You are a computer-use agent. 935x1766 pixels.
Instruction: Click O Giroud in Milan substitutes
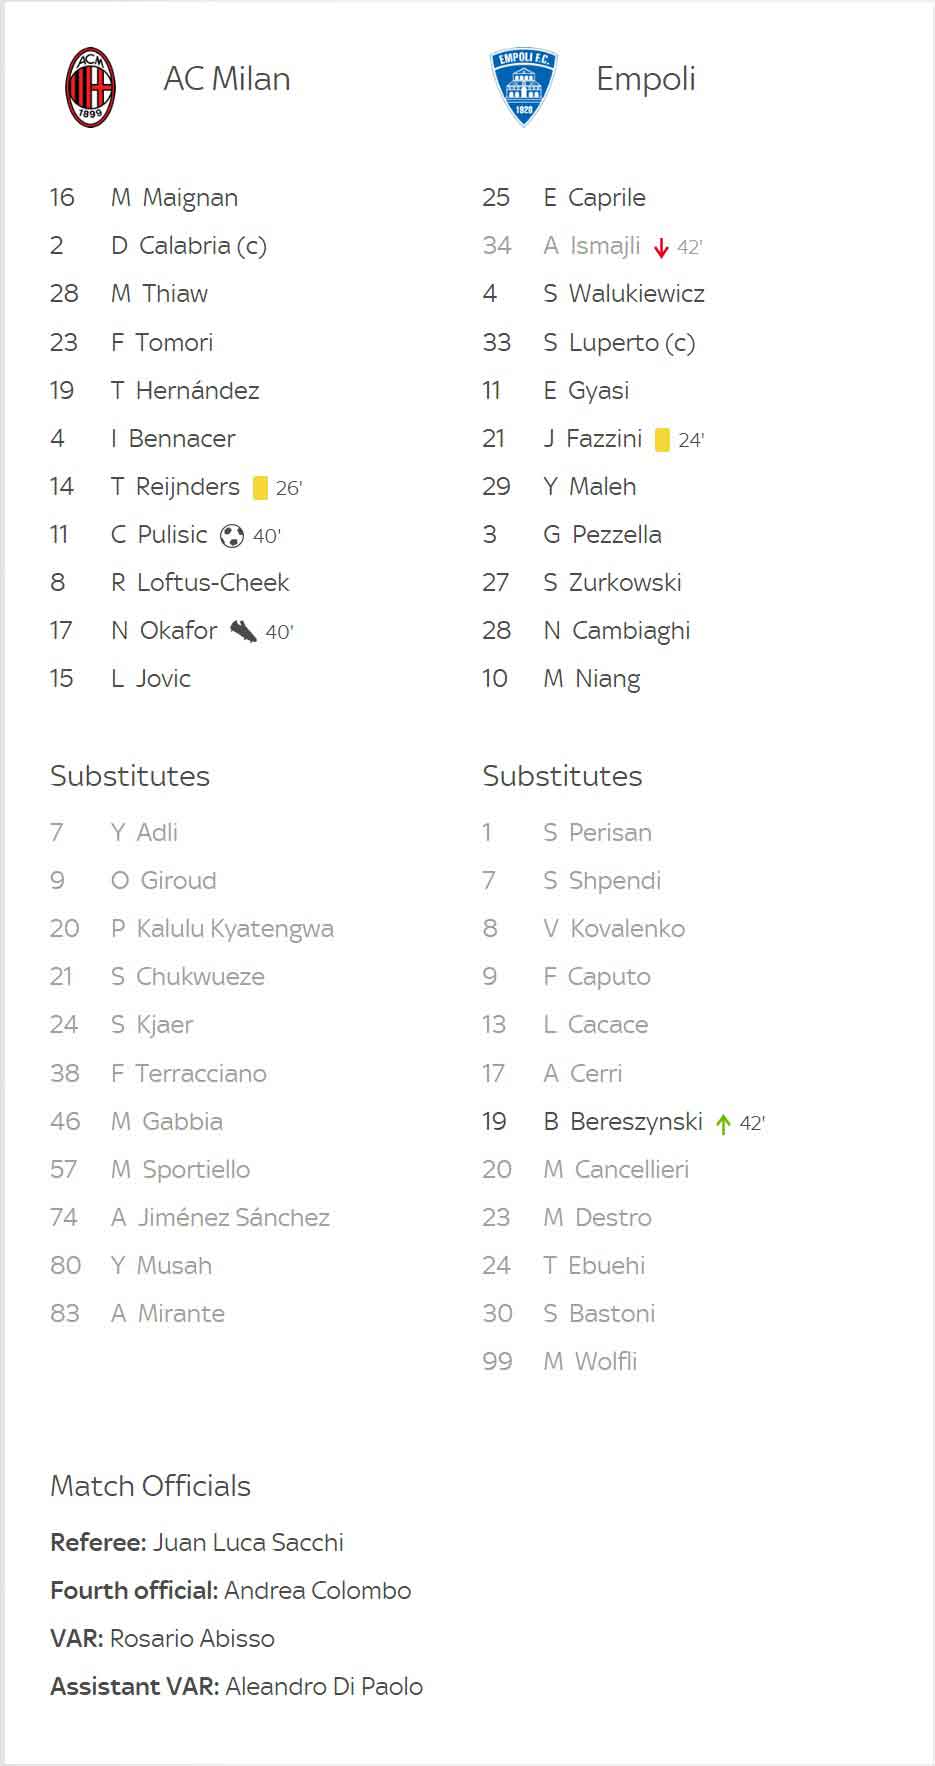(163, 881)
